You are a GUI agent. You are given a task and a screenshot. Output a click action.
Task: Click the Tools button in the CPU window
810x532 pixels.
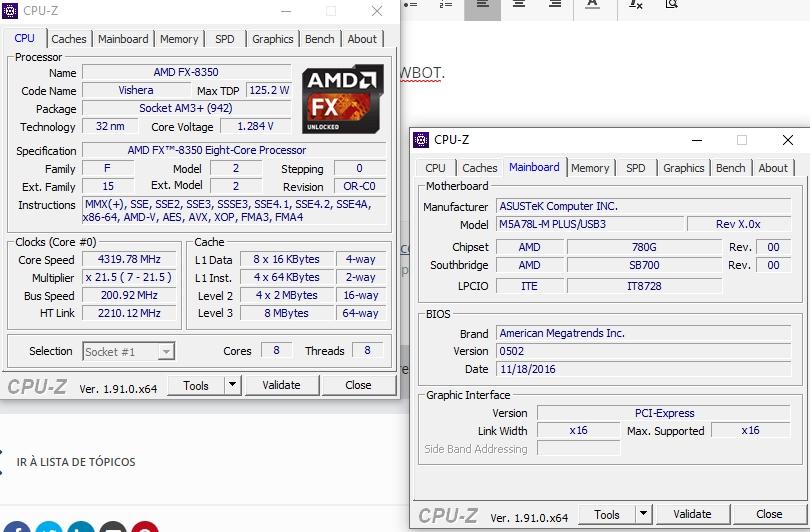[x=196, y=385]
